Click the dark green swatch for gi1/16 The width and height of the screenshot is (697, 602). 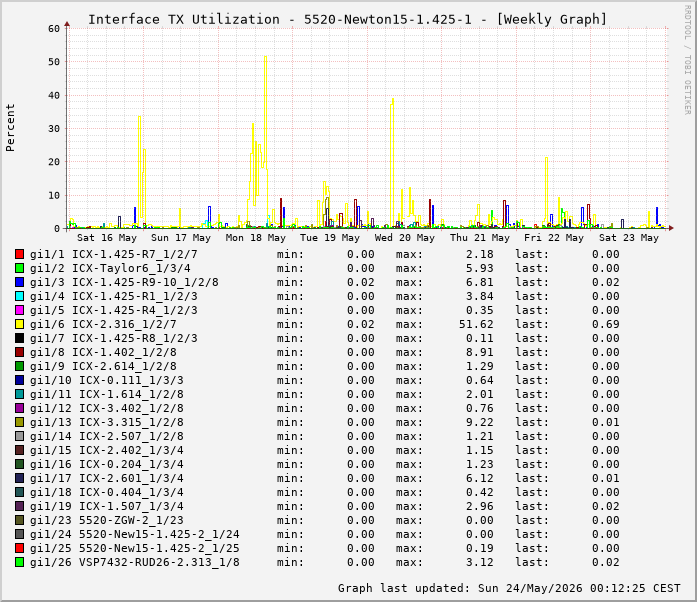point(19,464)
